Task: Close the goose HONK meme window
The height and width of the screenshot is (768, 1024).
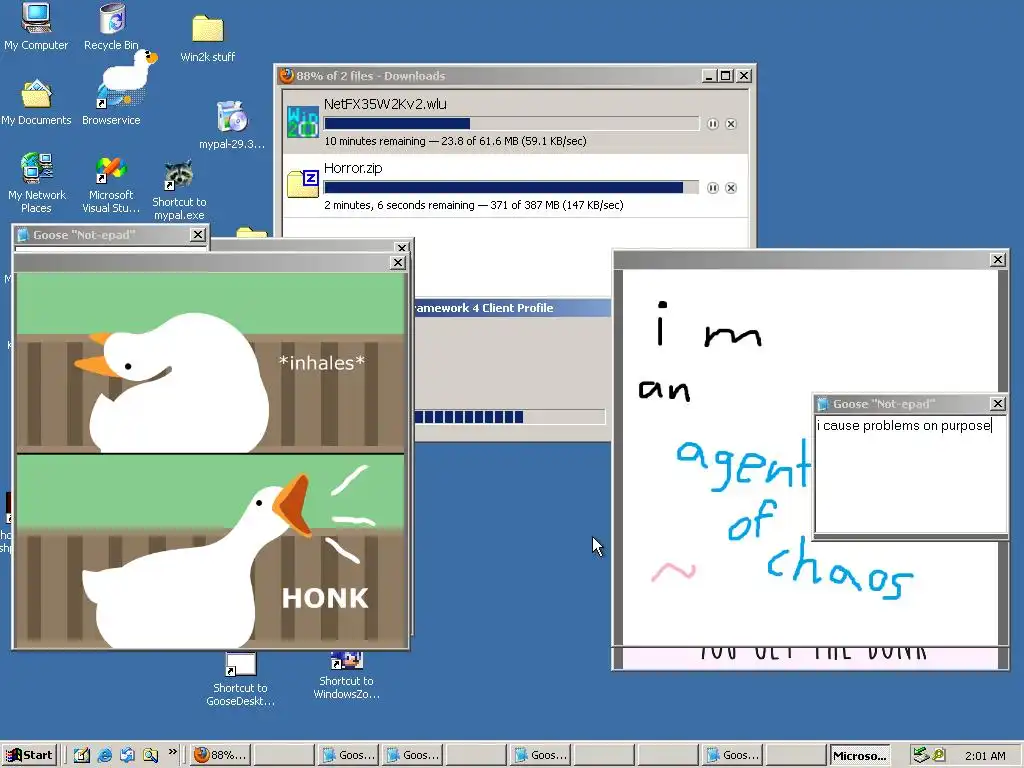Action: pos(398,263)
